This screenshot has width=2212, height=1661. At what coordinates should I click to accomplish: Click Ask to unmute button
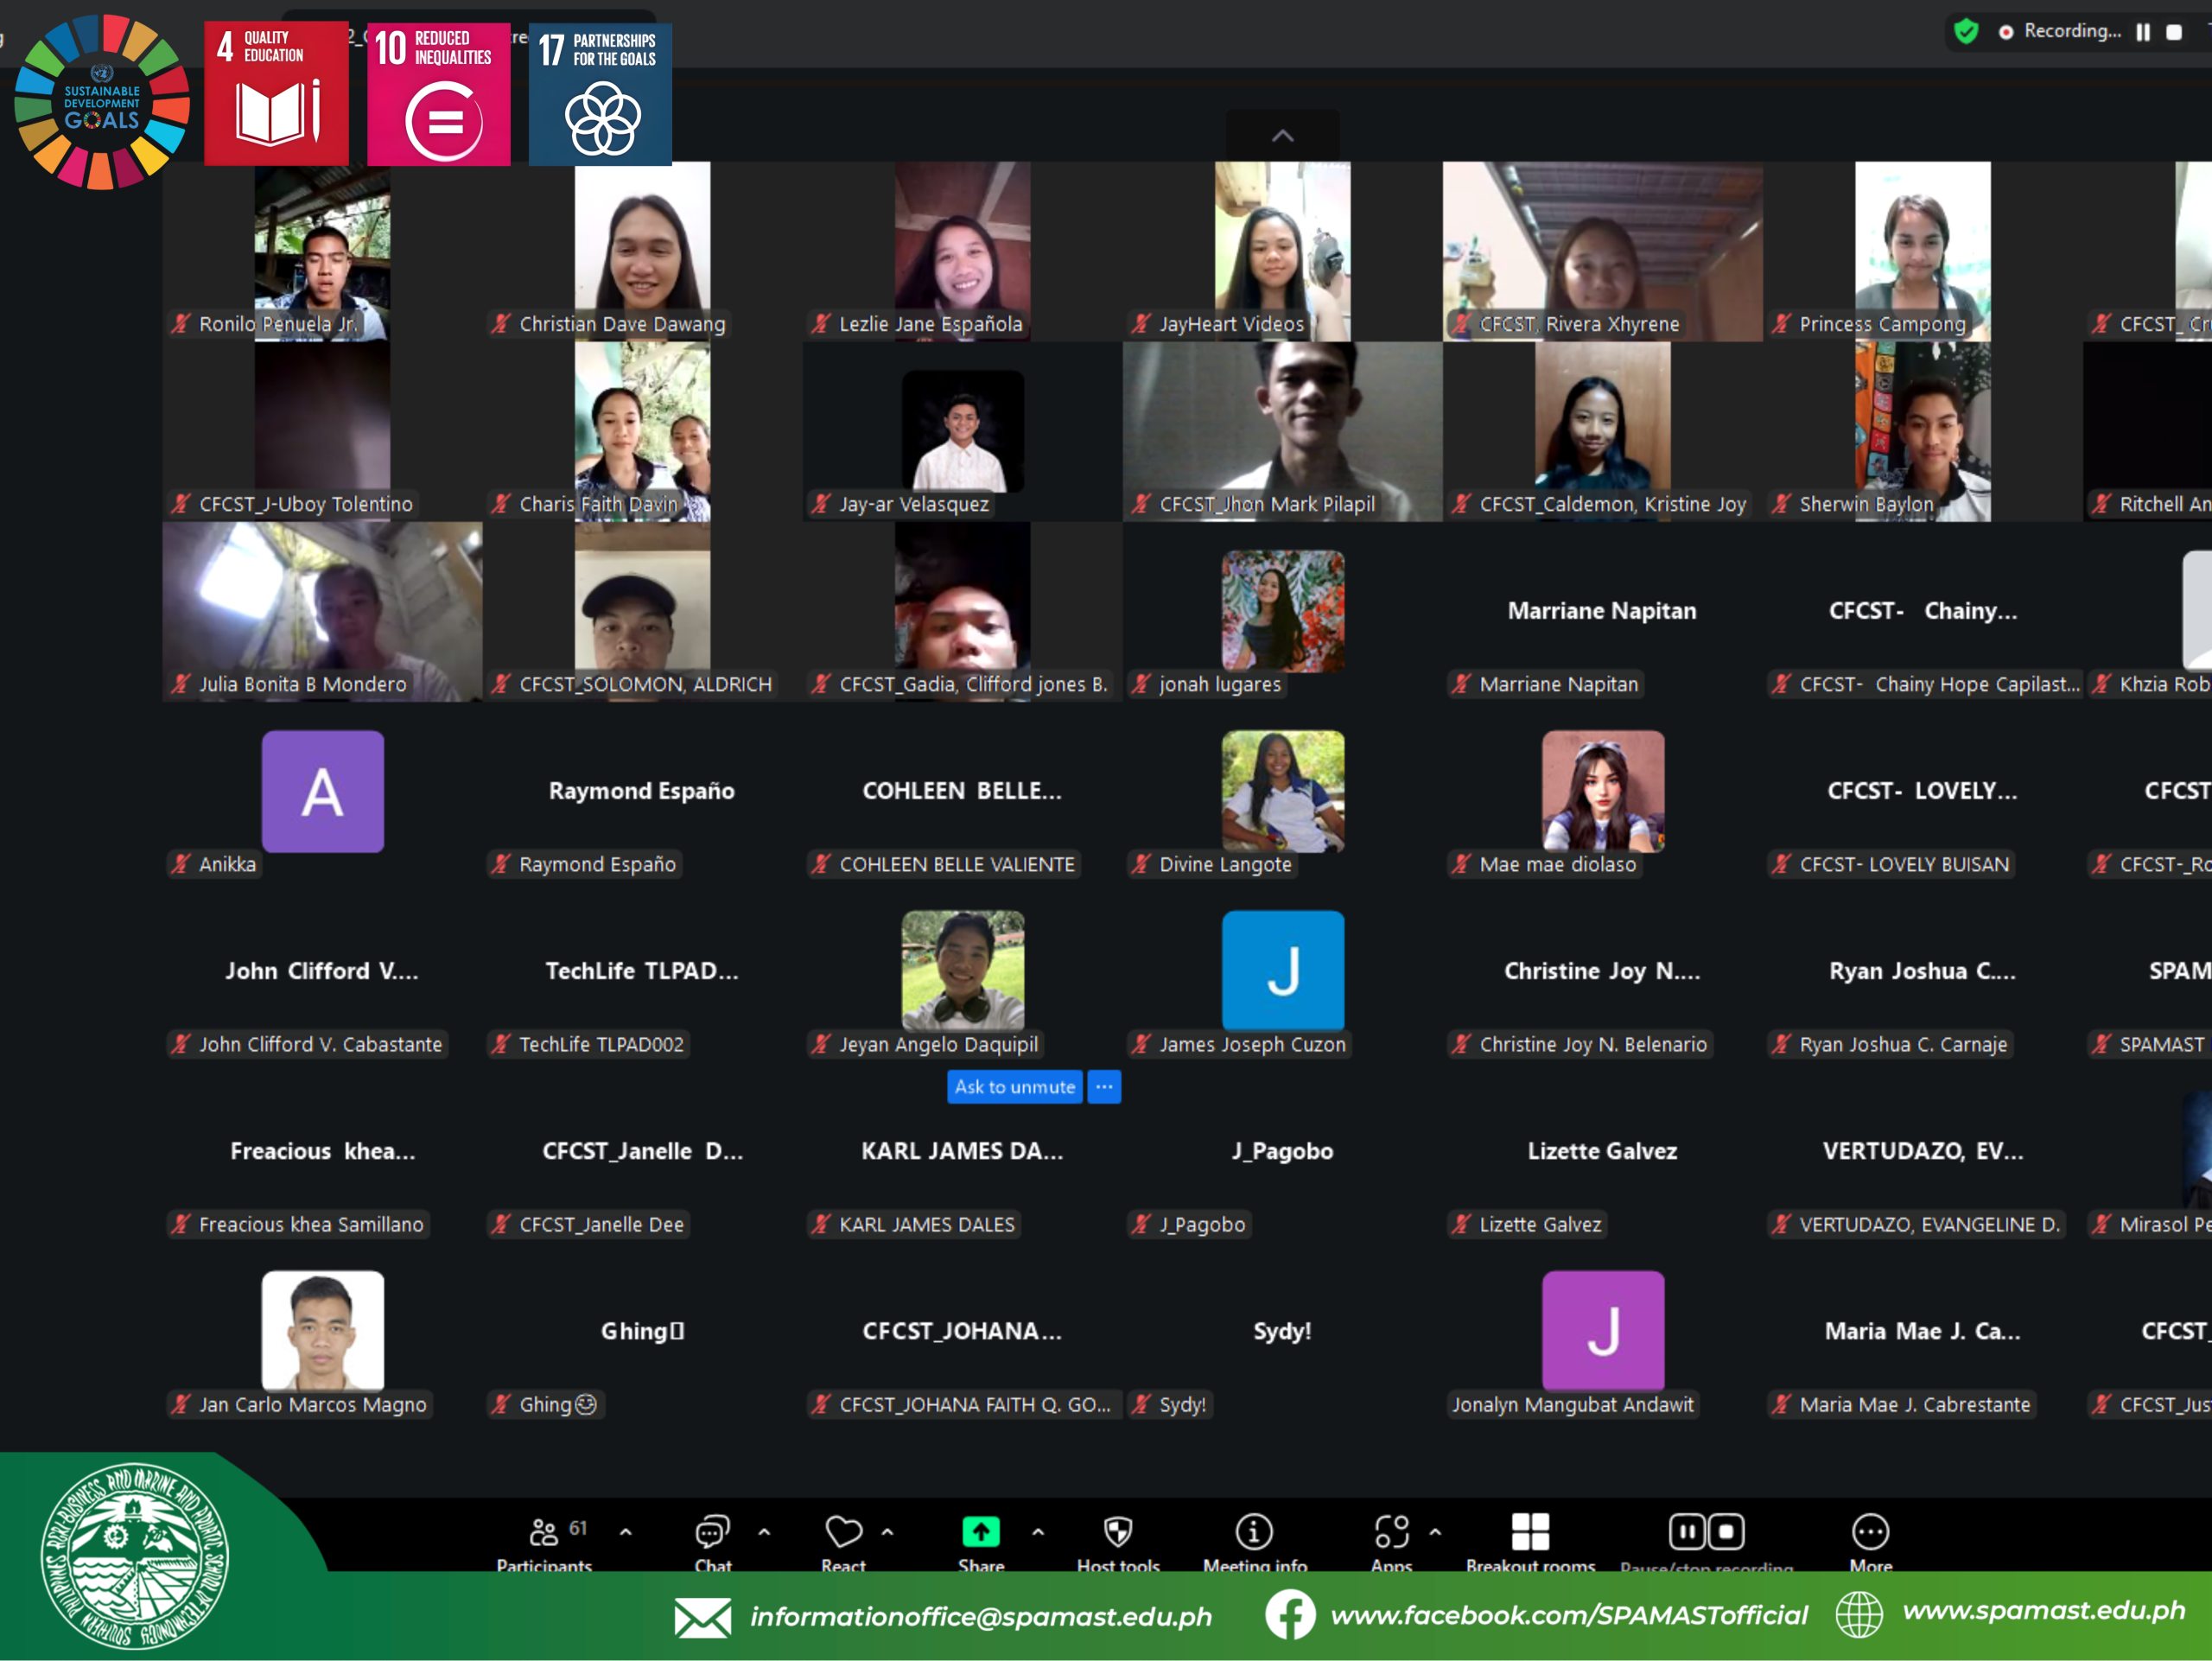(x=1014, y=1087)
